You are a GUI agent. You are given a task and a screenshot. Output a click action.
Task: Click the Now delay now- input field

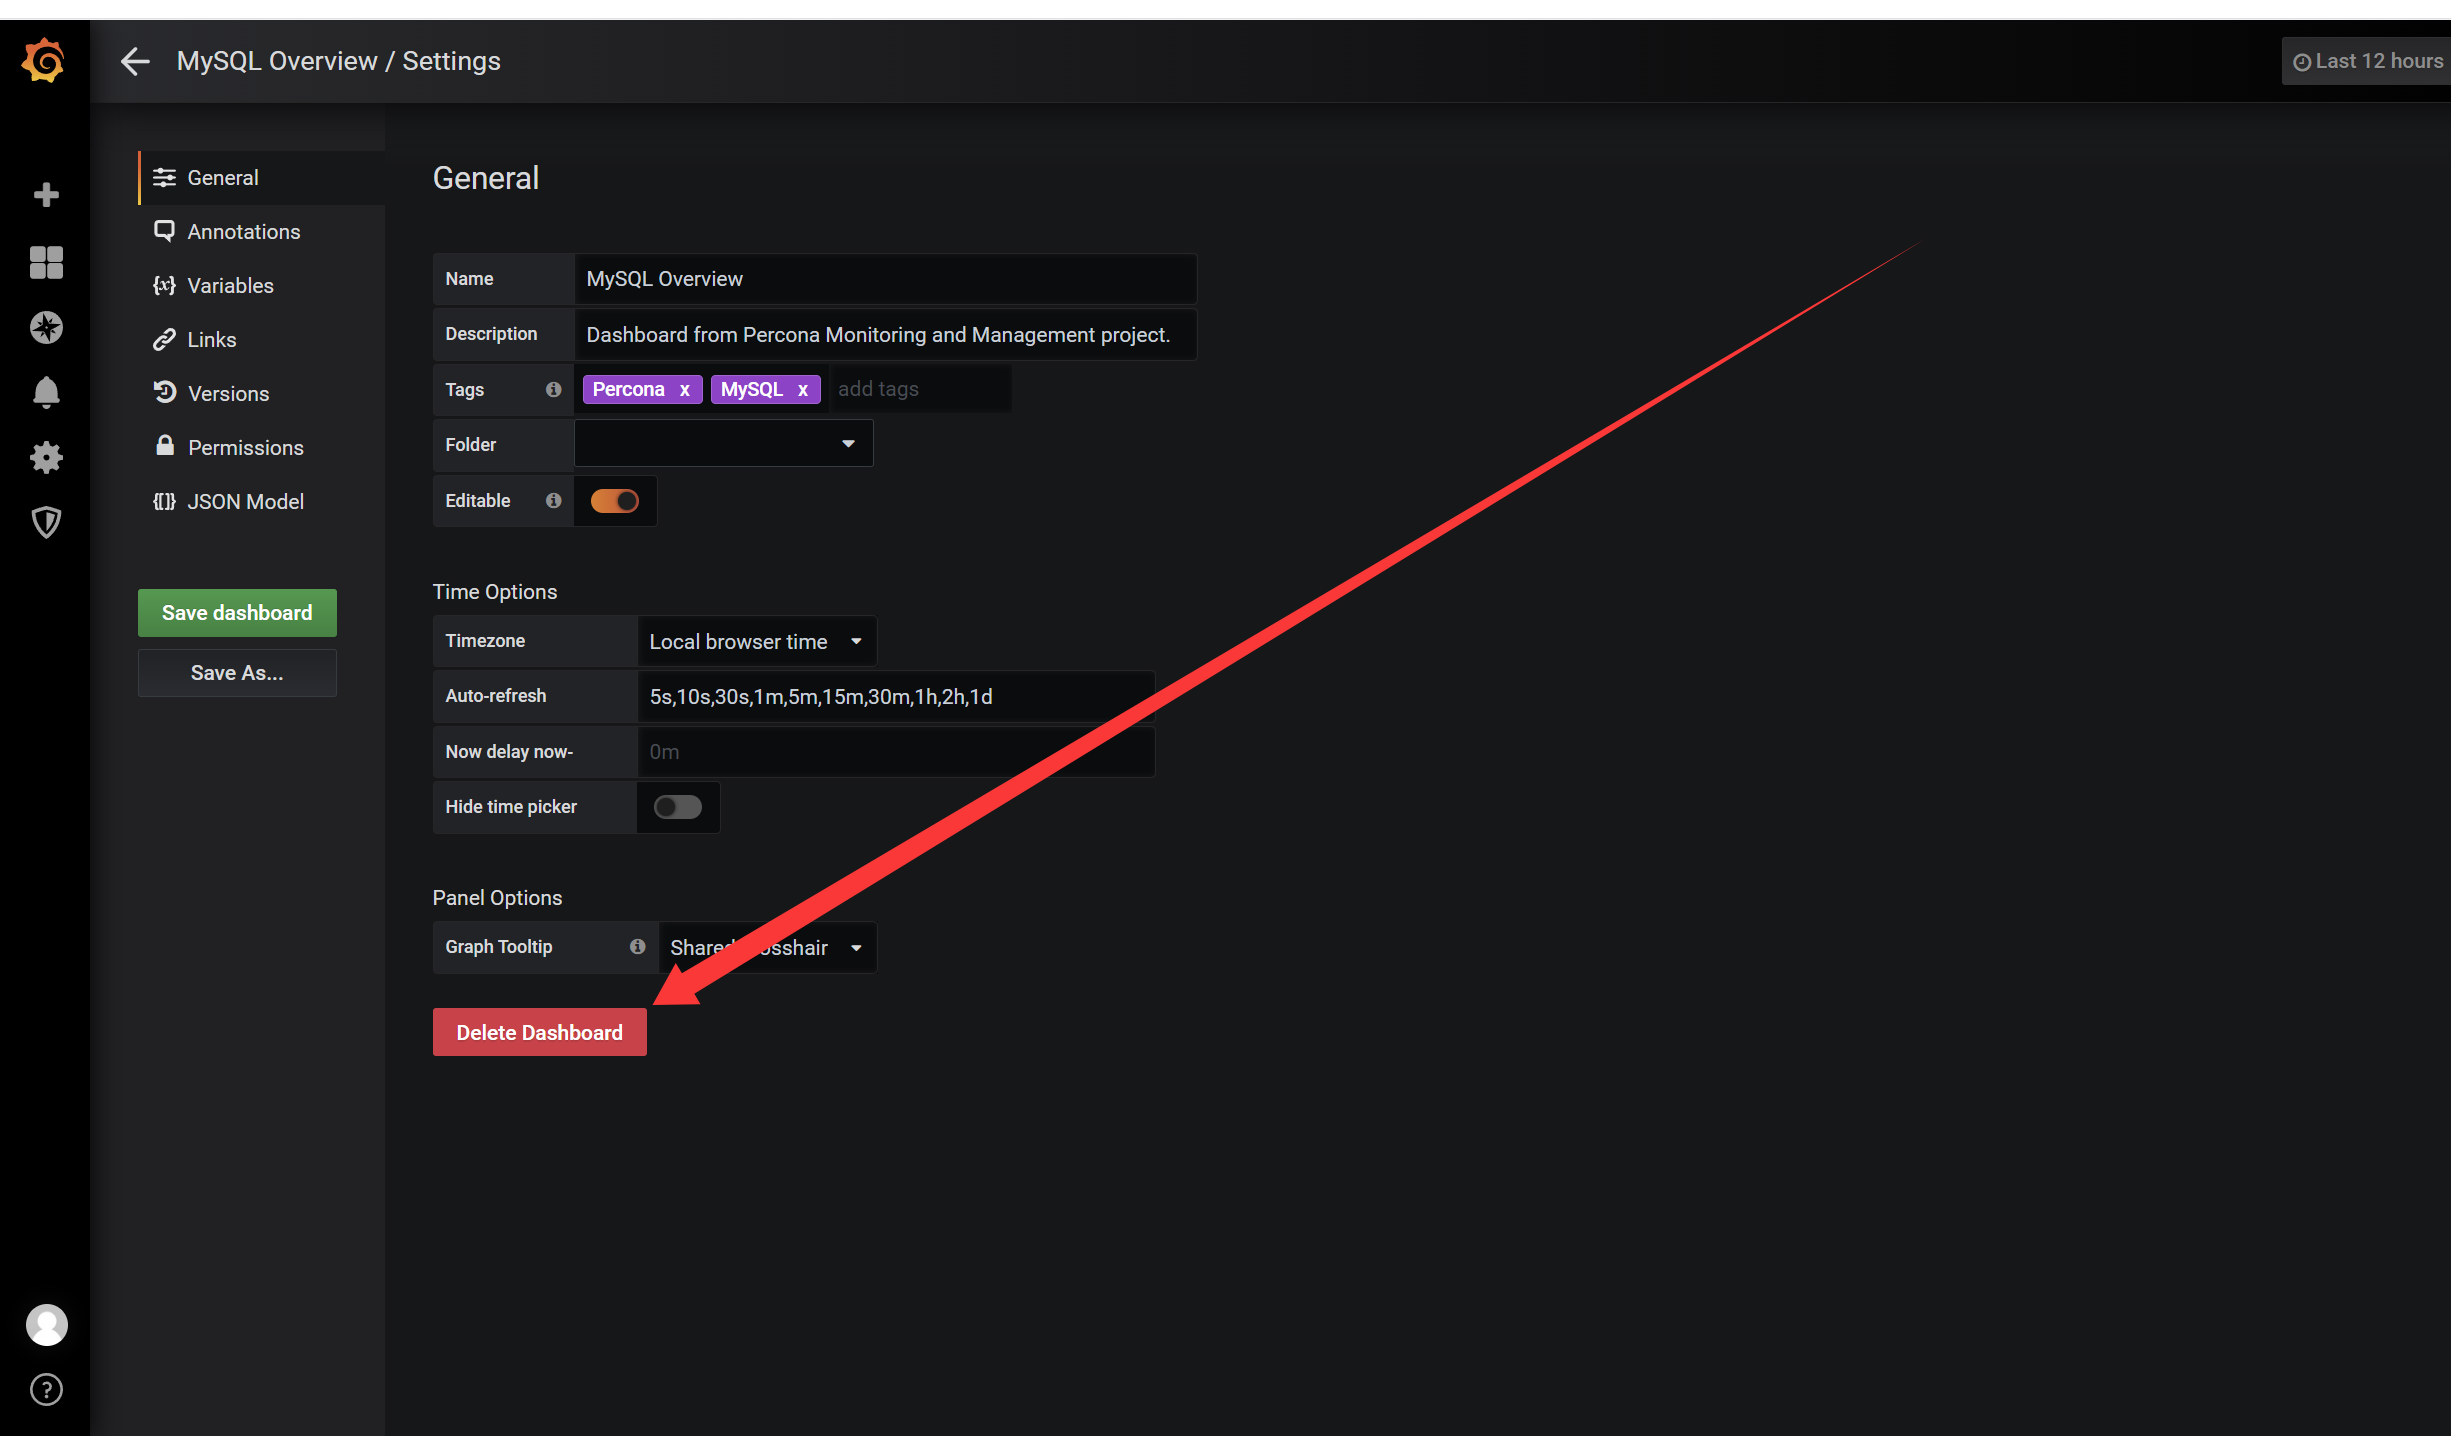click(896, 751)
